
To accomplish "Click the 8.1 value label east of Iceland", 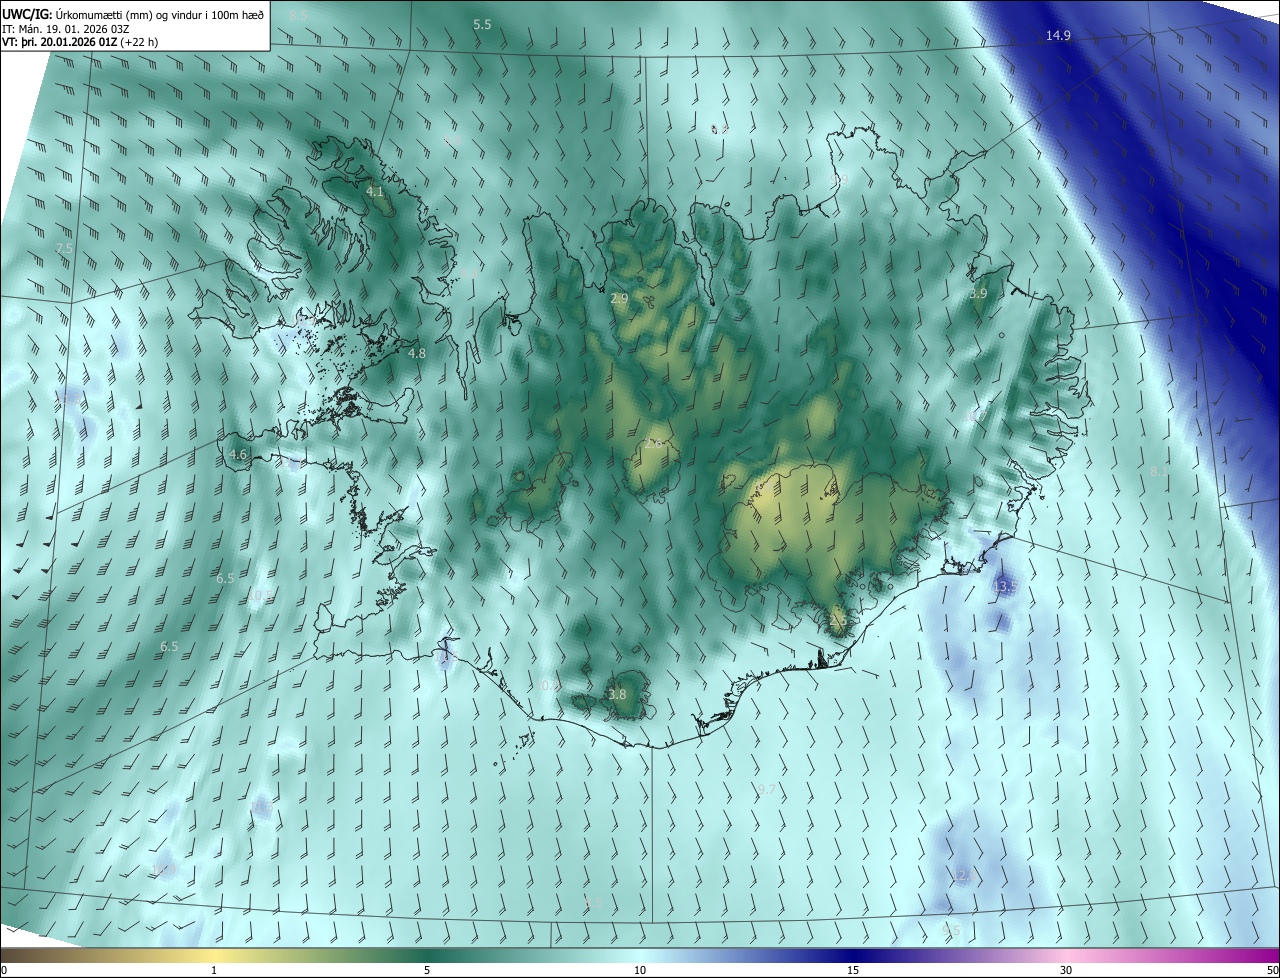I will point(1159,471).
